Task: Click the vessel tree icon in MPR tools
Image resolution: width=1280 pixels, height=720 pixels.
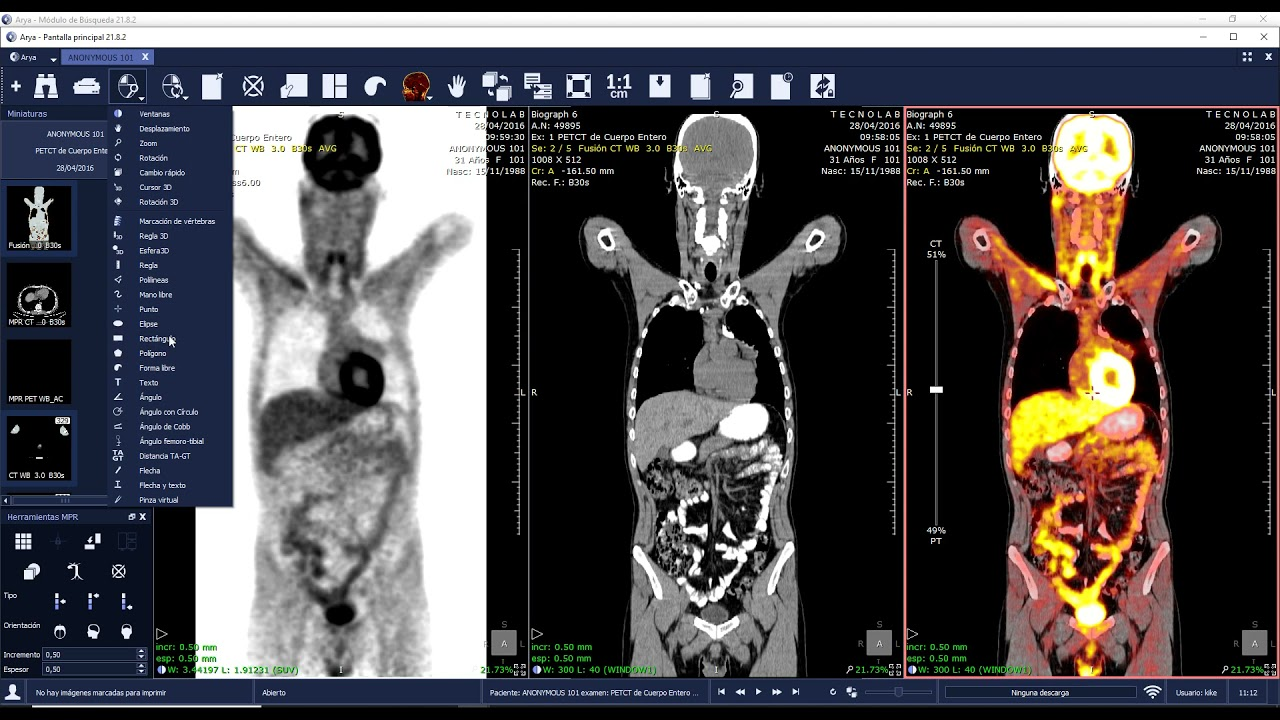Action: pos(75,571)
